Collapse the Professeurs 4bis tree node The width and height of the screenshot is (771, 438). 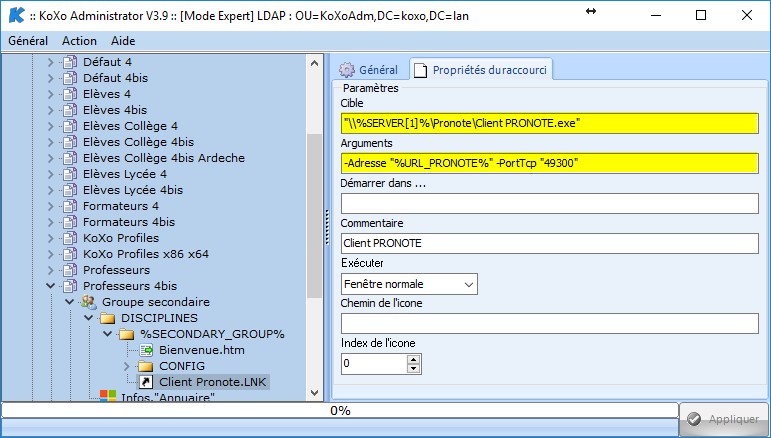50,286
